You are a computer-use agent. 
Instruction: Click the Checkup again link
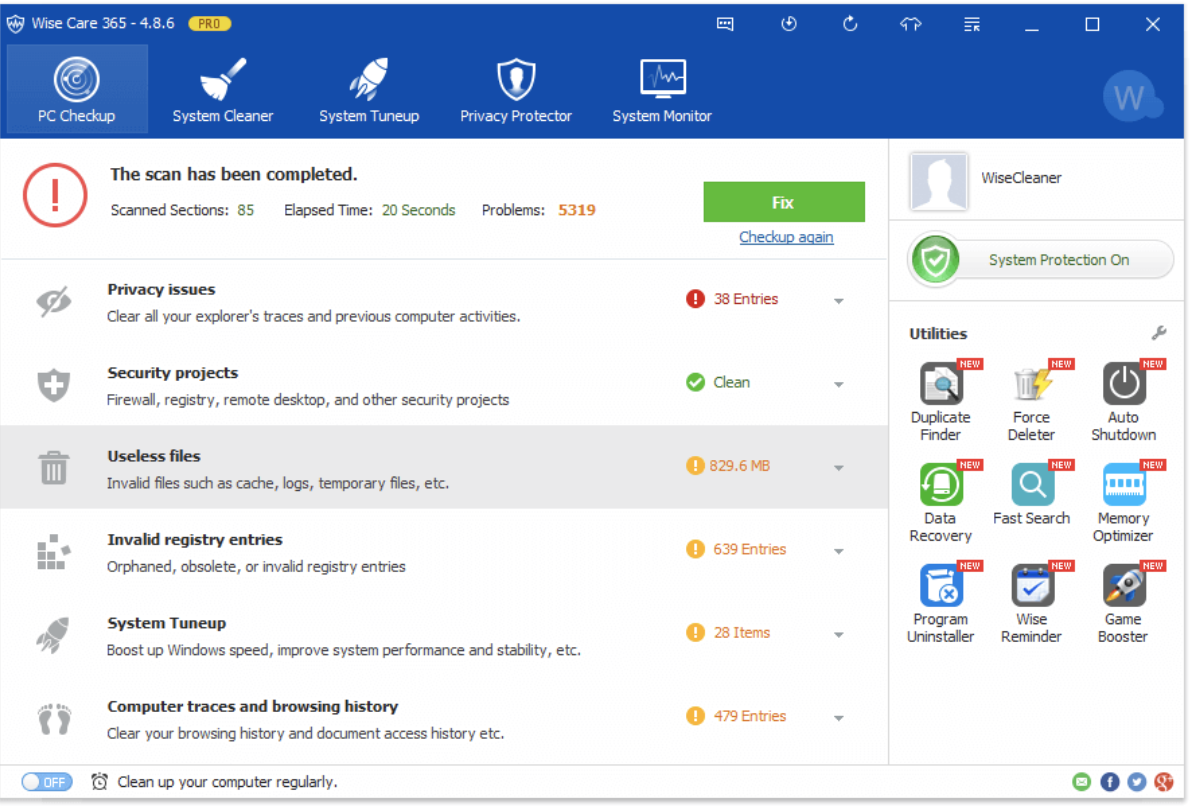coord(786,237)
